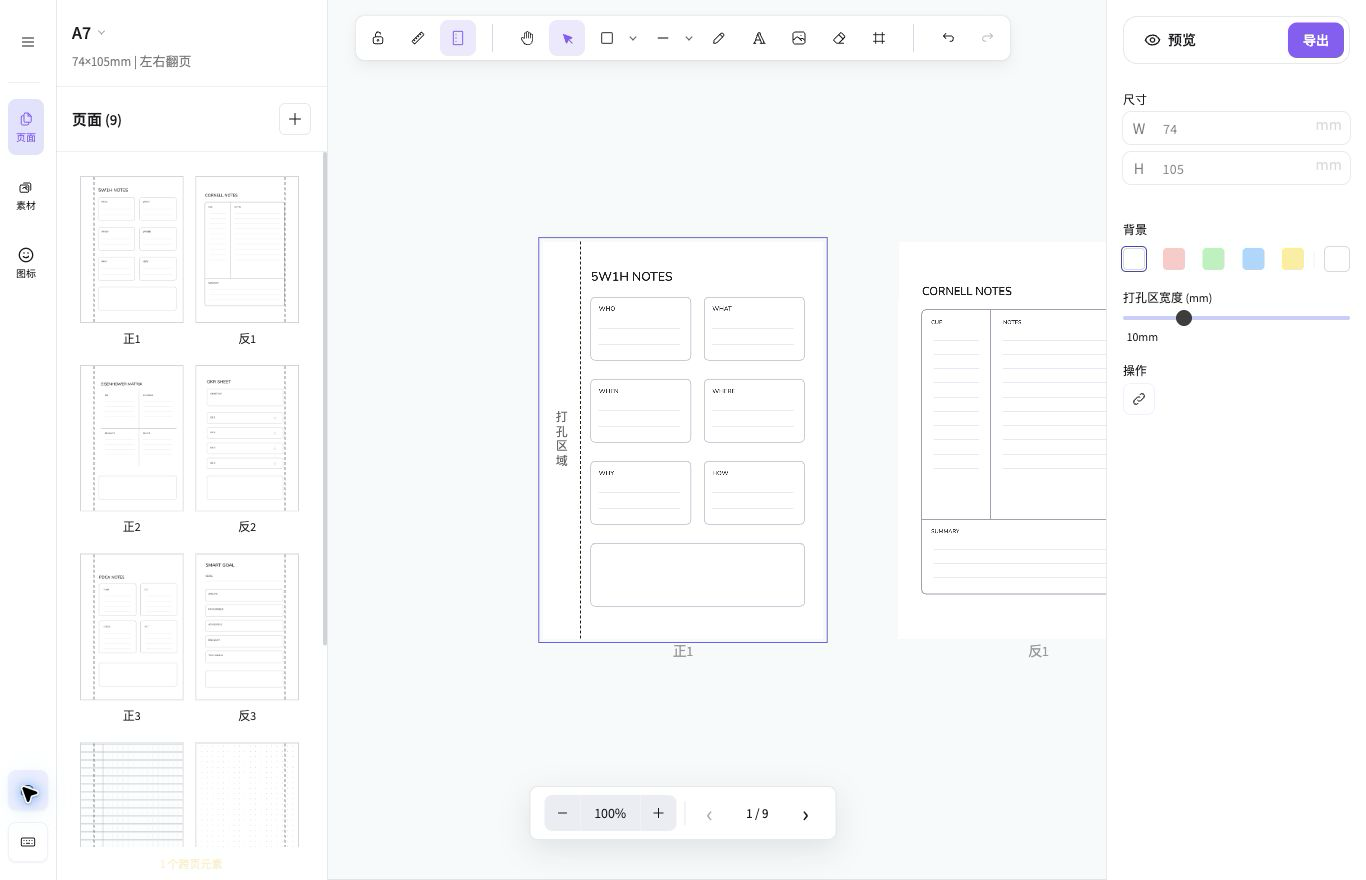Screen dimensions: 1366x880
Task: Click the 预览 preview button
Action: (x=1170, y=40)
